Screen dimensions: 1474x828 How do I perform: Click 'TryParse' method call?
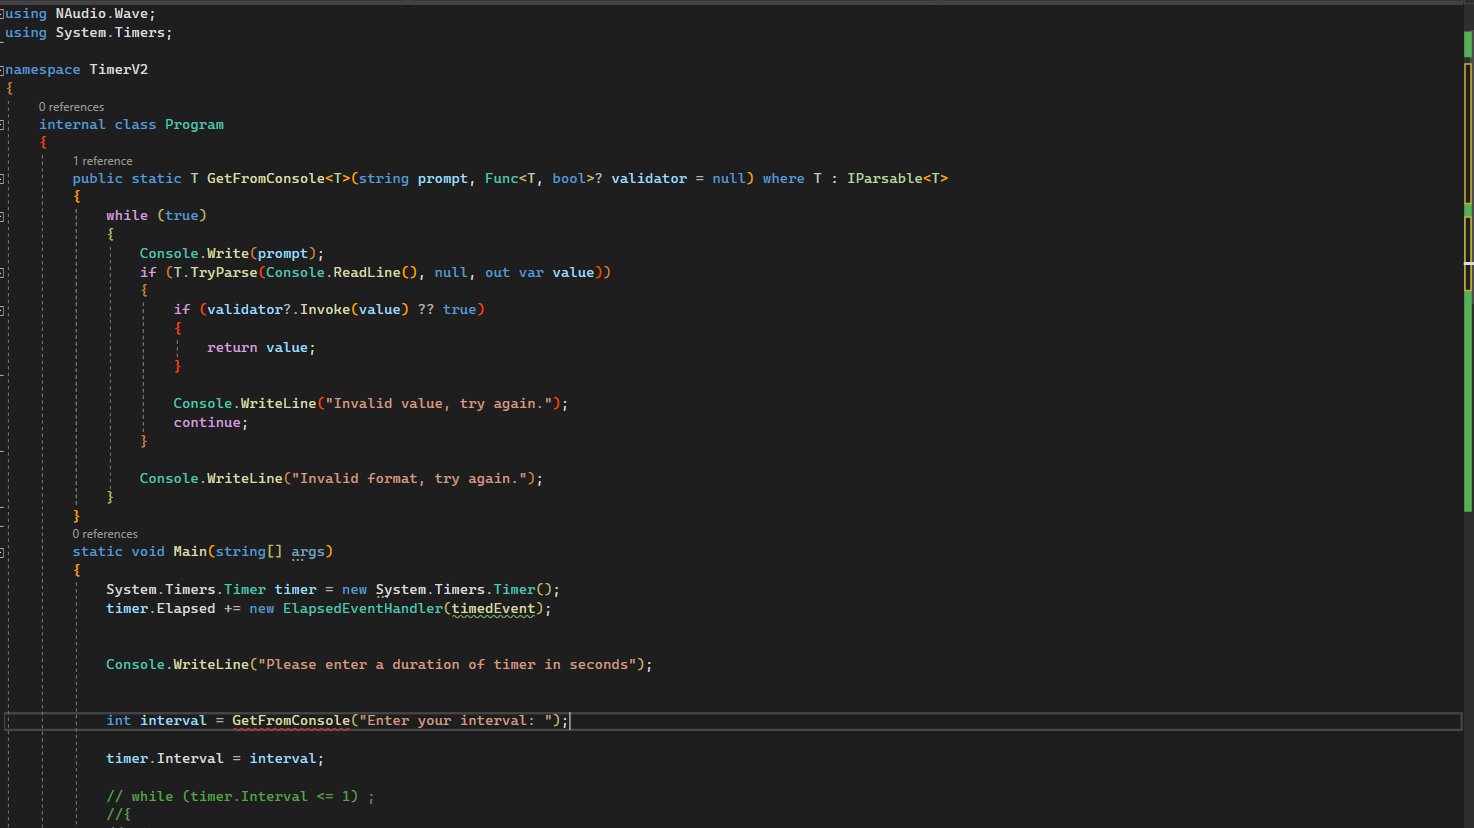tap(223, 273)
